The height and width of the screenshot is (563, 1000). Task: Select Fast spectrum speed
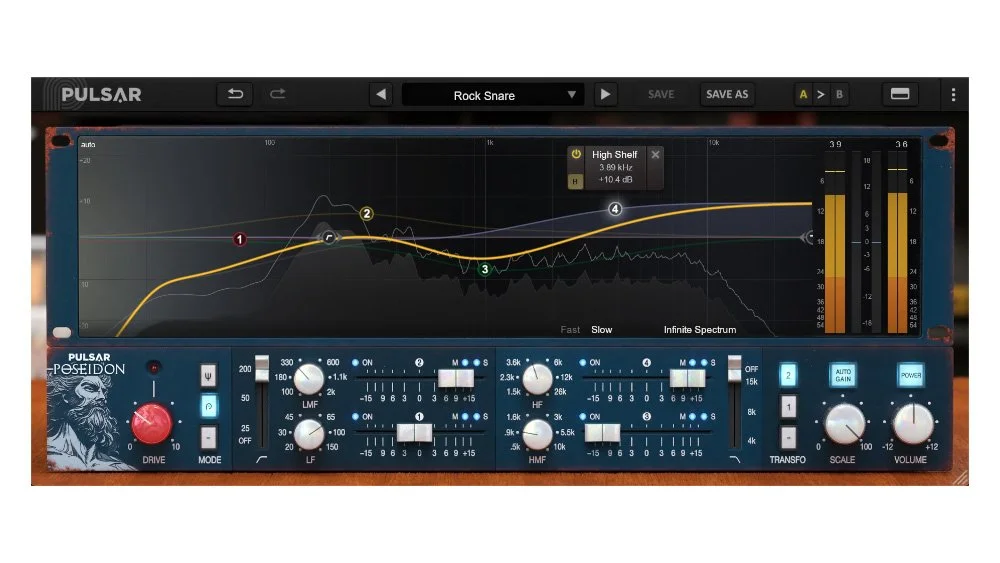pyautogui.click(x=570, y=330)
